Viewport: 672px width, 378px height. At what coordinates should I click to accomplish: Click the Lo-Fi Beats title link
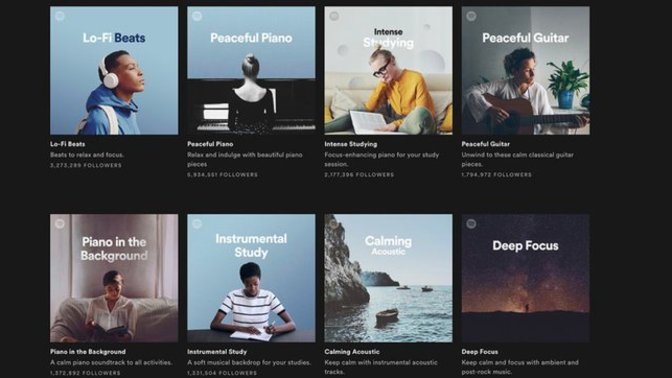(68, 144)
